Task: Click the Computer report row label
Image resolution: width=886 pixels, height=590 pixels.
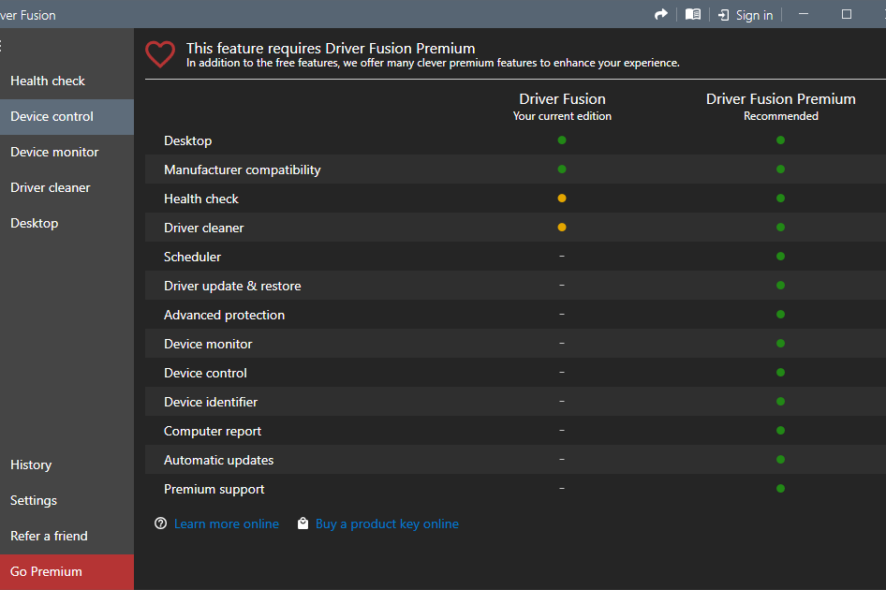Action: tap(212, 431)
